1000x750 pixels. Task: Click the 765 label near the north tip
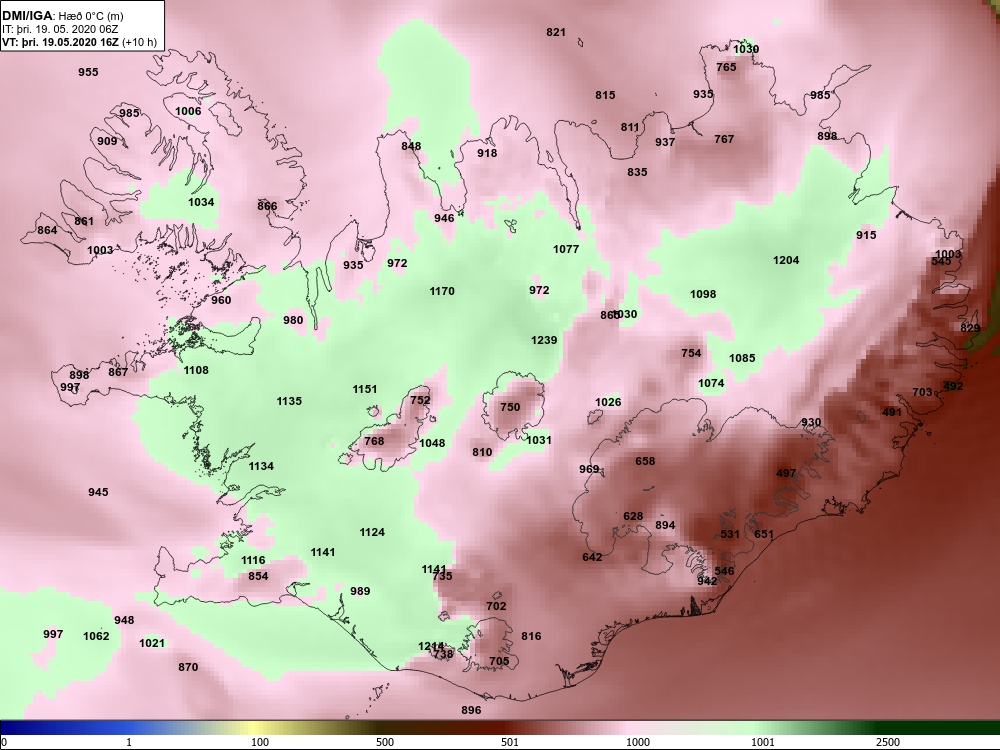pyautogui.click(x=726, y=68)
